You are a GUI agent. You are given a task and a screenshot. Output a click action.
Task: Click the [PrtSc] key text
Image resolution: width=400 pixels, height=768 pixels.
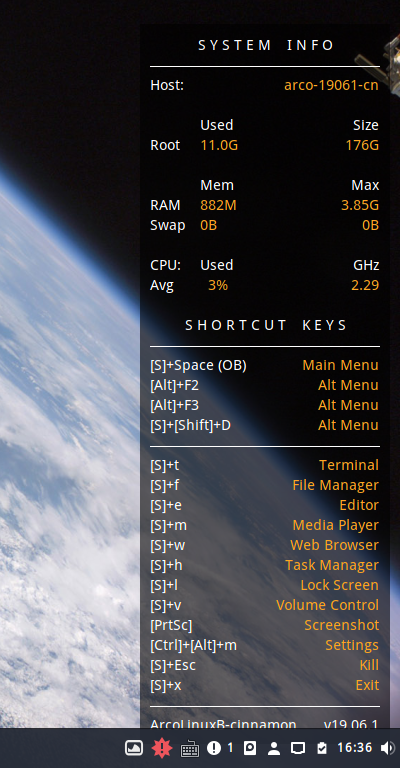tap(171, 625)
